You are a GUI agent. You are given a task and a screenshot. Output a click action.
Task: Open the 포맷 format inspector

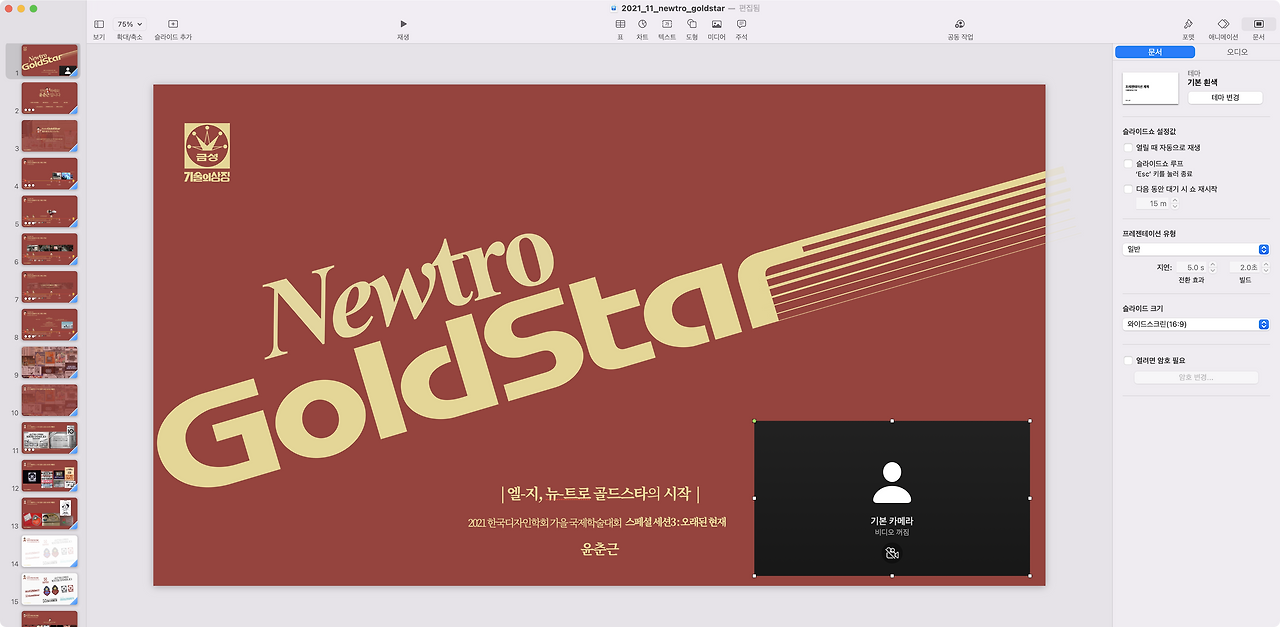[x=1188, y=24]
